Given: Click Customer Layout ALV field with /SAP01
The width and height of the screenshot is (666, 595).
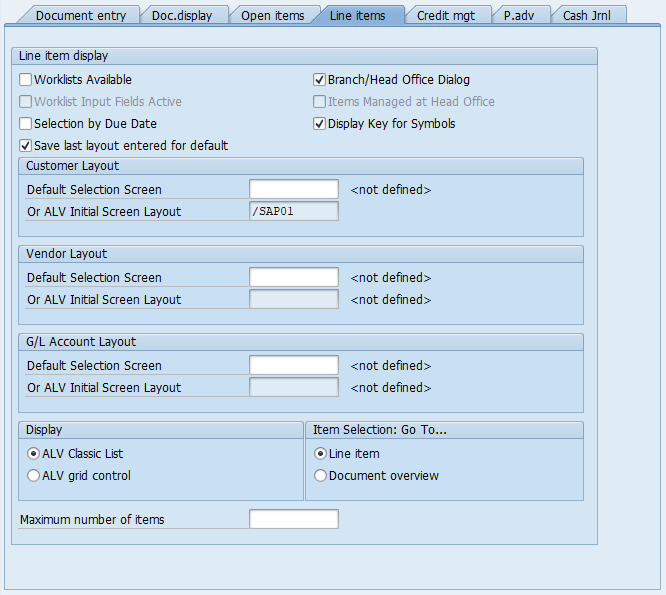Looking at the screenshot, I should pos(294,211).
